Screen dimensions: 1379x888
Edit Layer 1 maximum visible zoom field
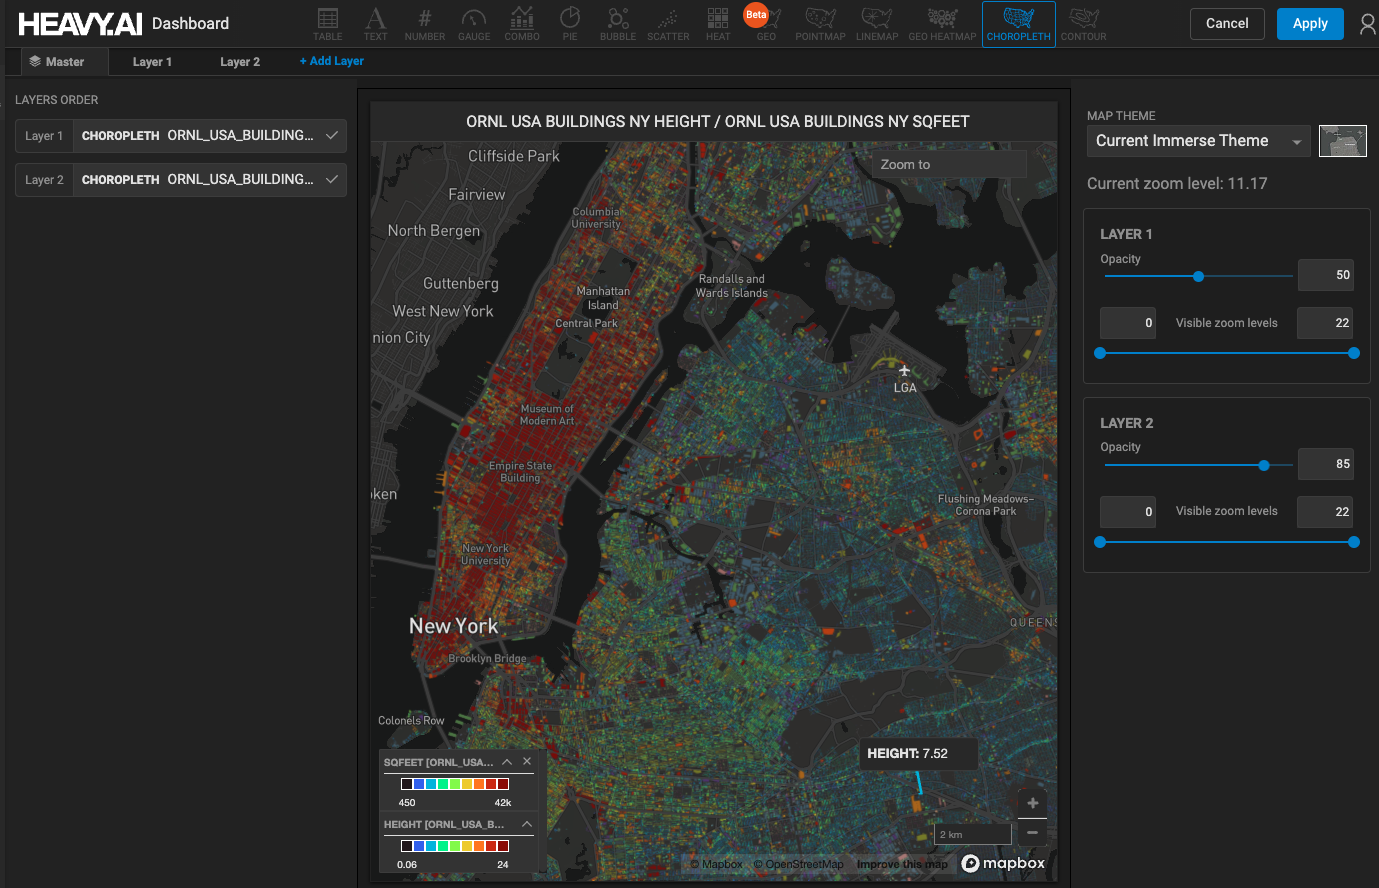point(1326,323)
